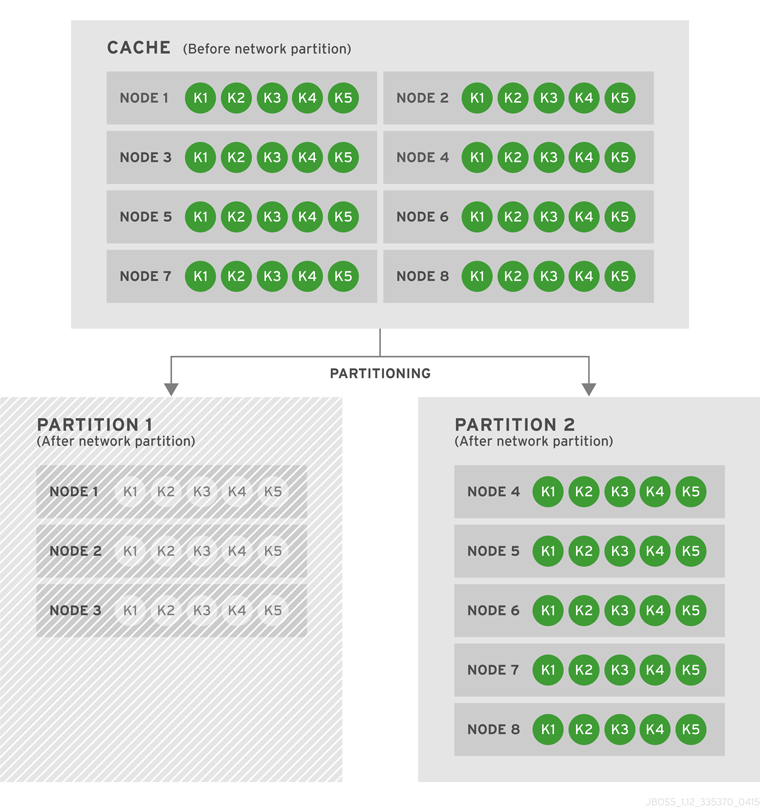The width and height of the screenshot is (760, 812).
Task: Select K2 key in Cache Node 7
Action: pyautogui.click(x=236, y=276)
